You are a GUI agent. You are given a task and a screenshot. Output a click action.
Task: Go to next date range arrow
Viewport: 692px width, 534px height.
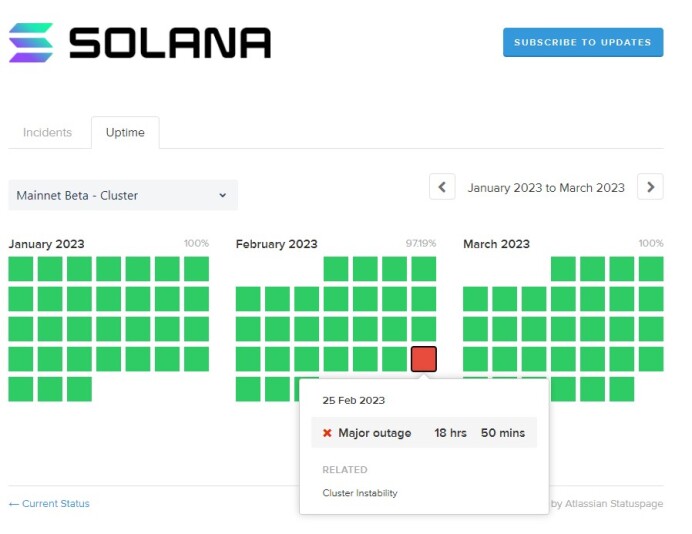click(650, 187)
